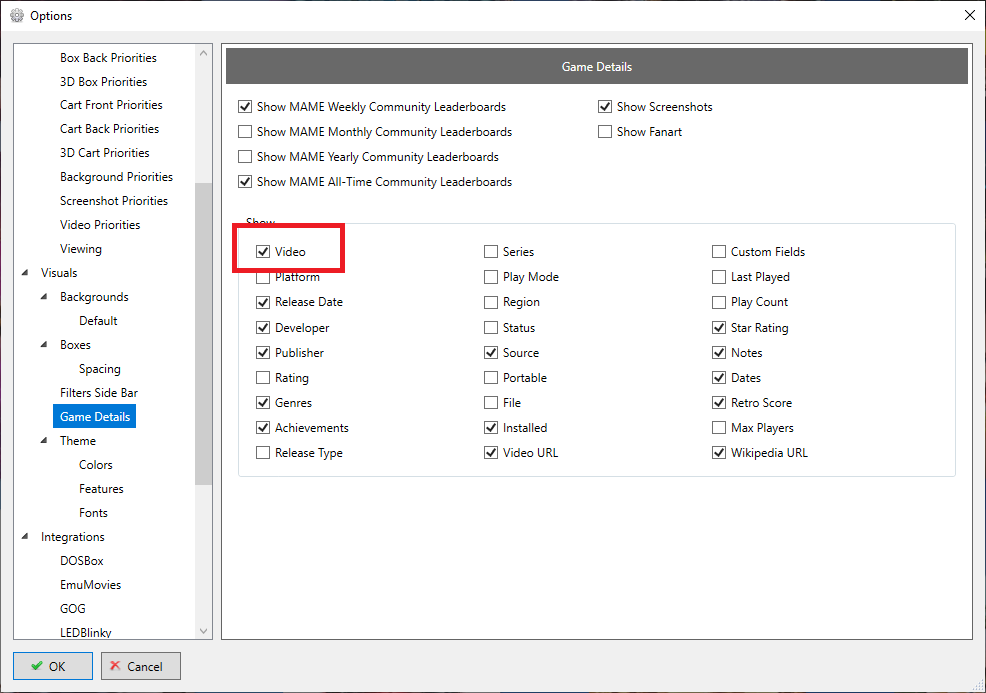Open Colors under Theme
986x693 pixels.
[x=96, y=465]
